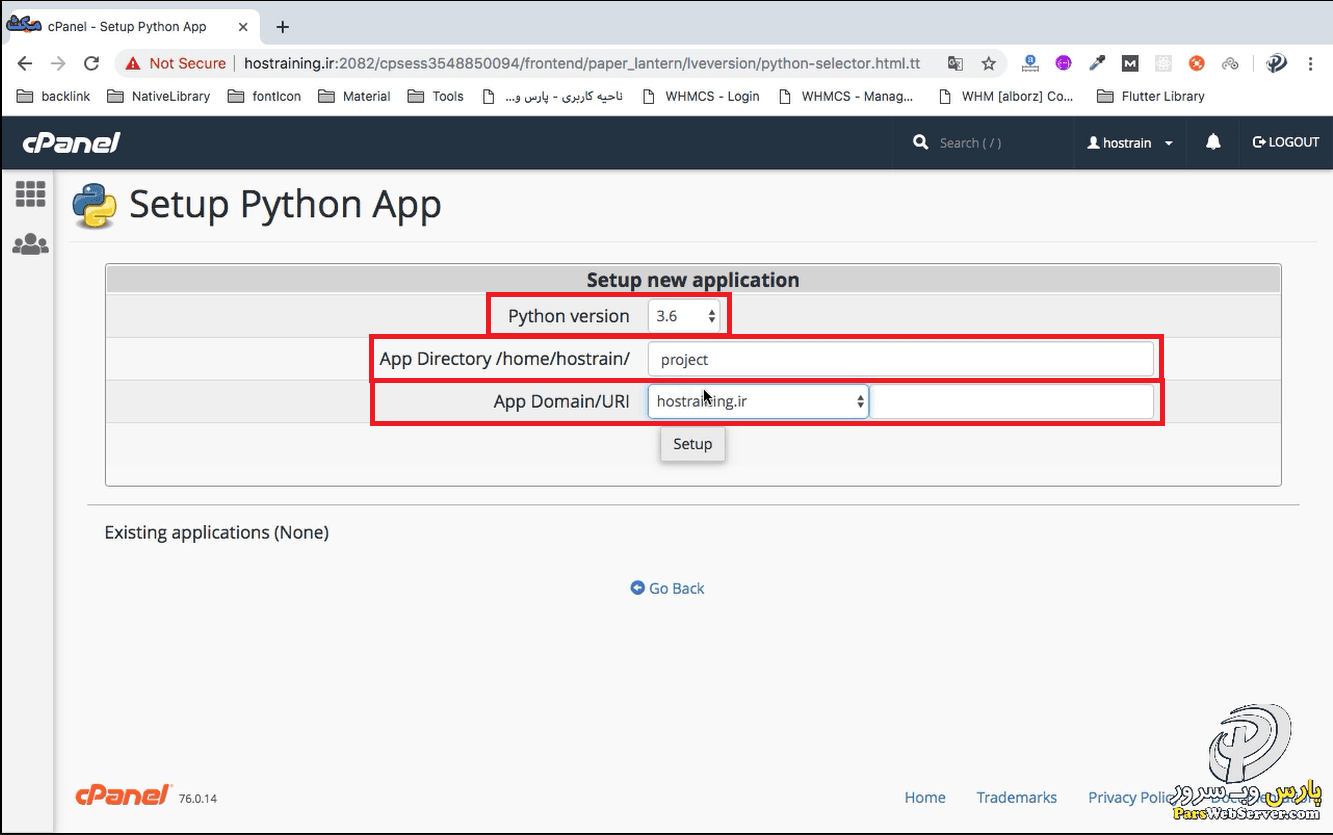The image size is (1333, 835).
Task: Click the browser back arrow
Action: [25, 63]
